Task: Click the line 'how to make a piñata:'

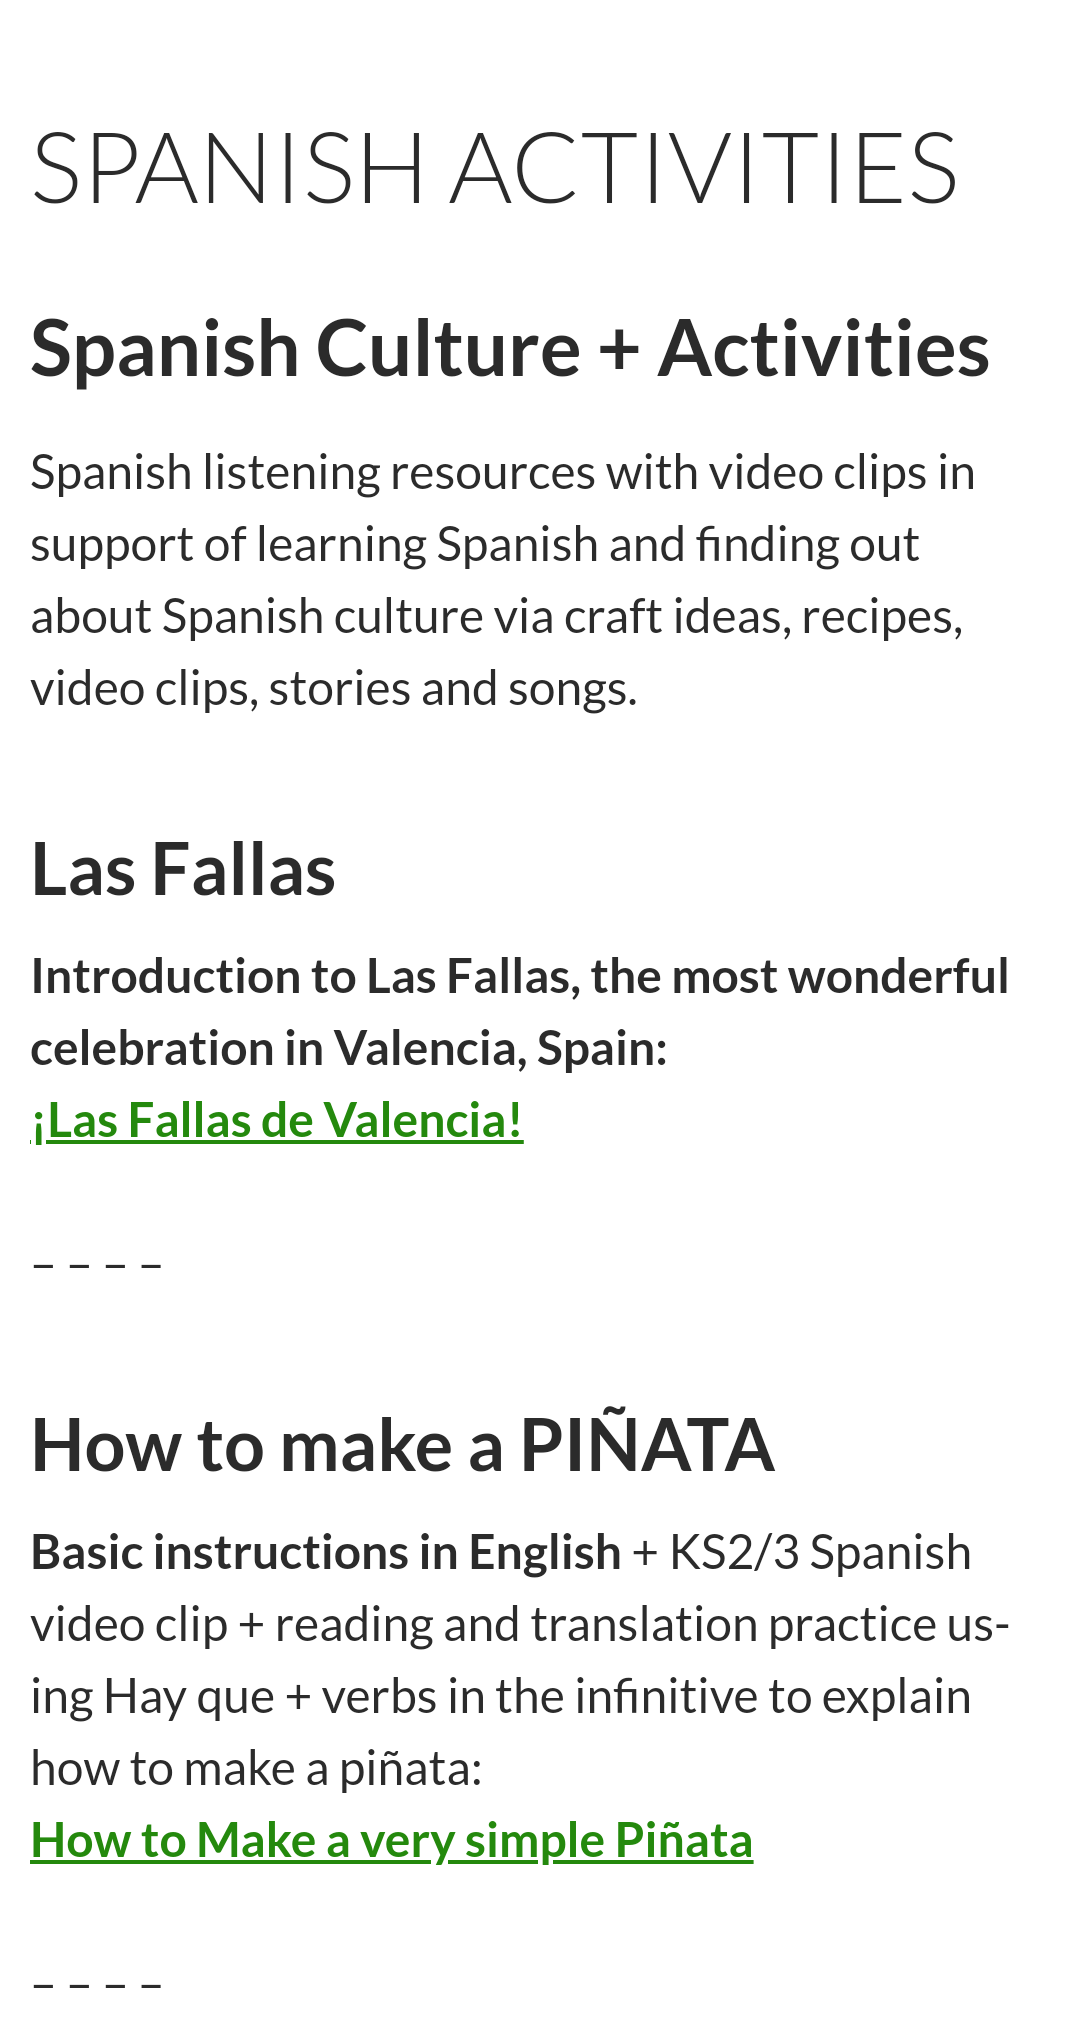Action: point(257,1769)
